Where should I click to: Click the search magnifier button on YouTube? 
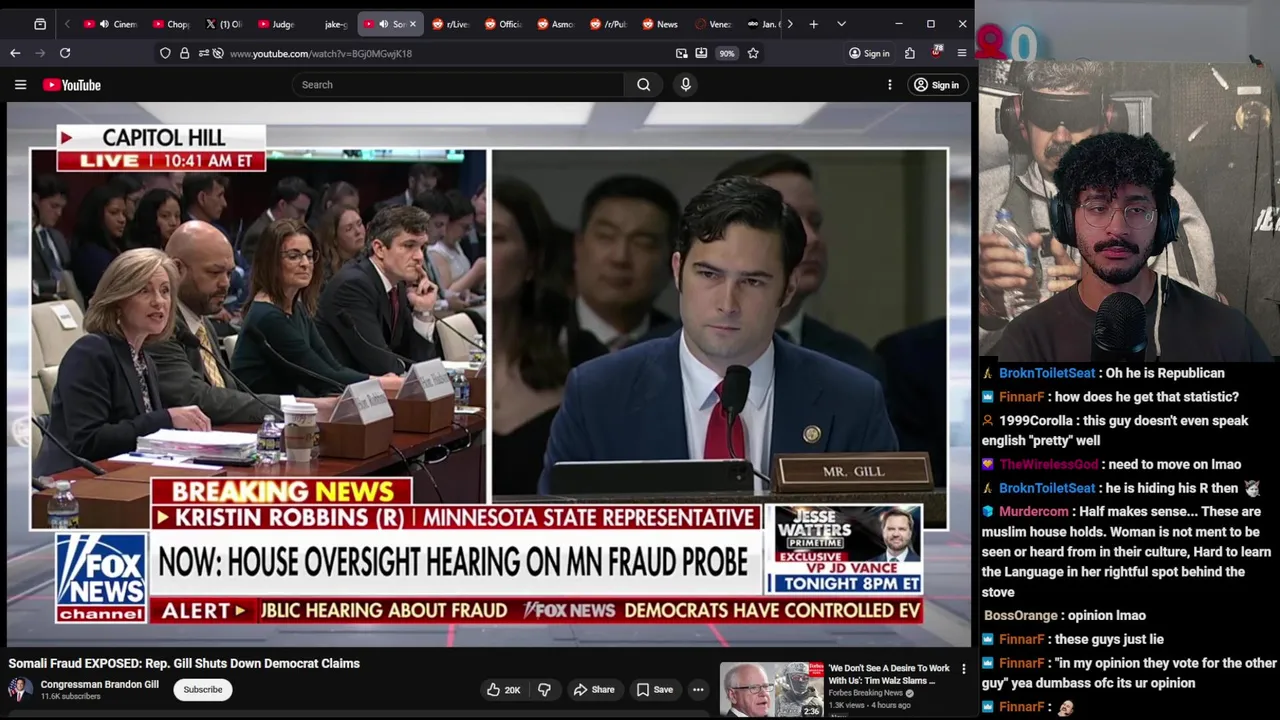point(644,85)
